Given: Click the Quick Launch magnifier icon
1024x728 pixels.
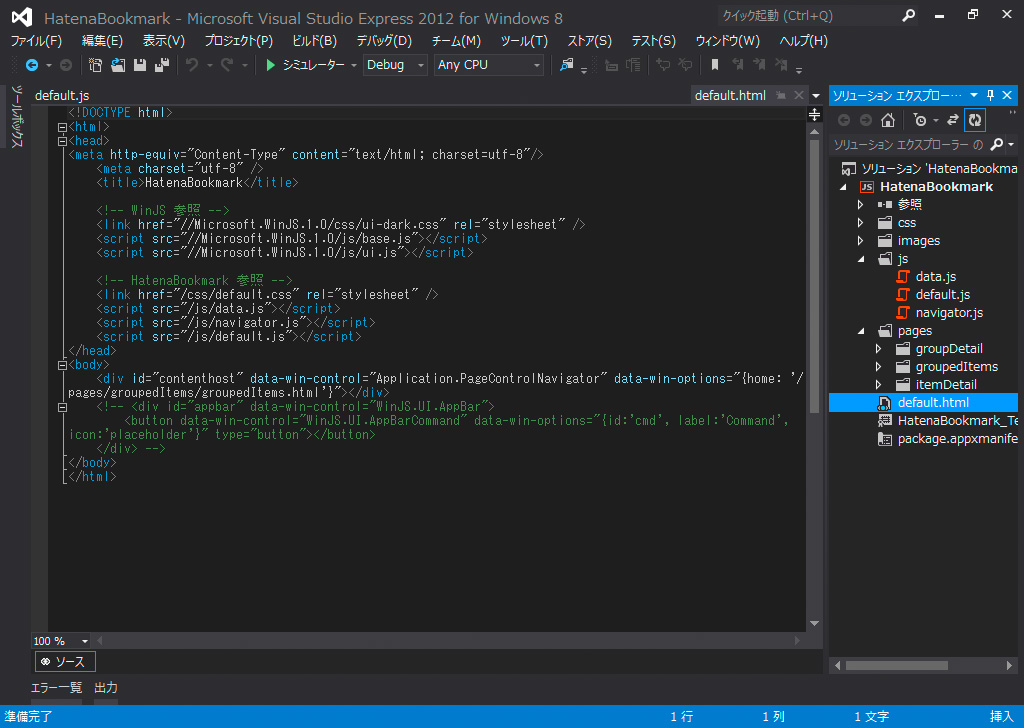Looking at the screenshot, I should (x=908, y=16).
